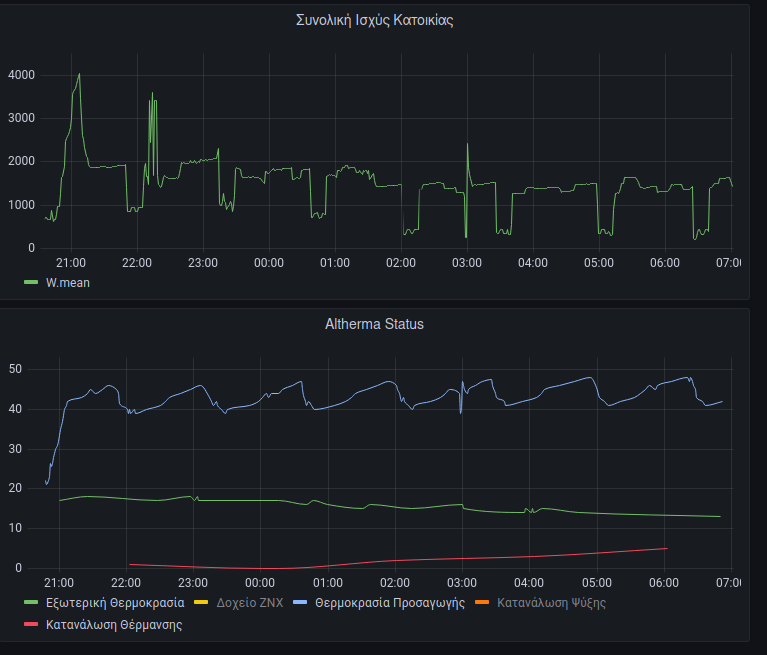The image size is (767, 655).
Task: Click the red Κατανάλωση Θέρμανσης color swatch
Action: (31, 625)
